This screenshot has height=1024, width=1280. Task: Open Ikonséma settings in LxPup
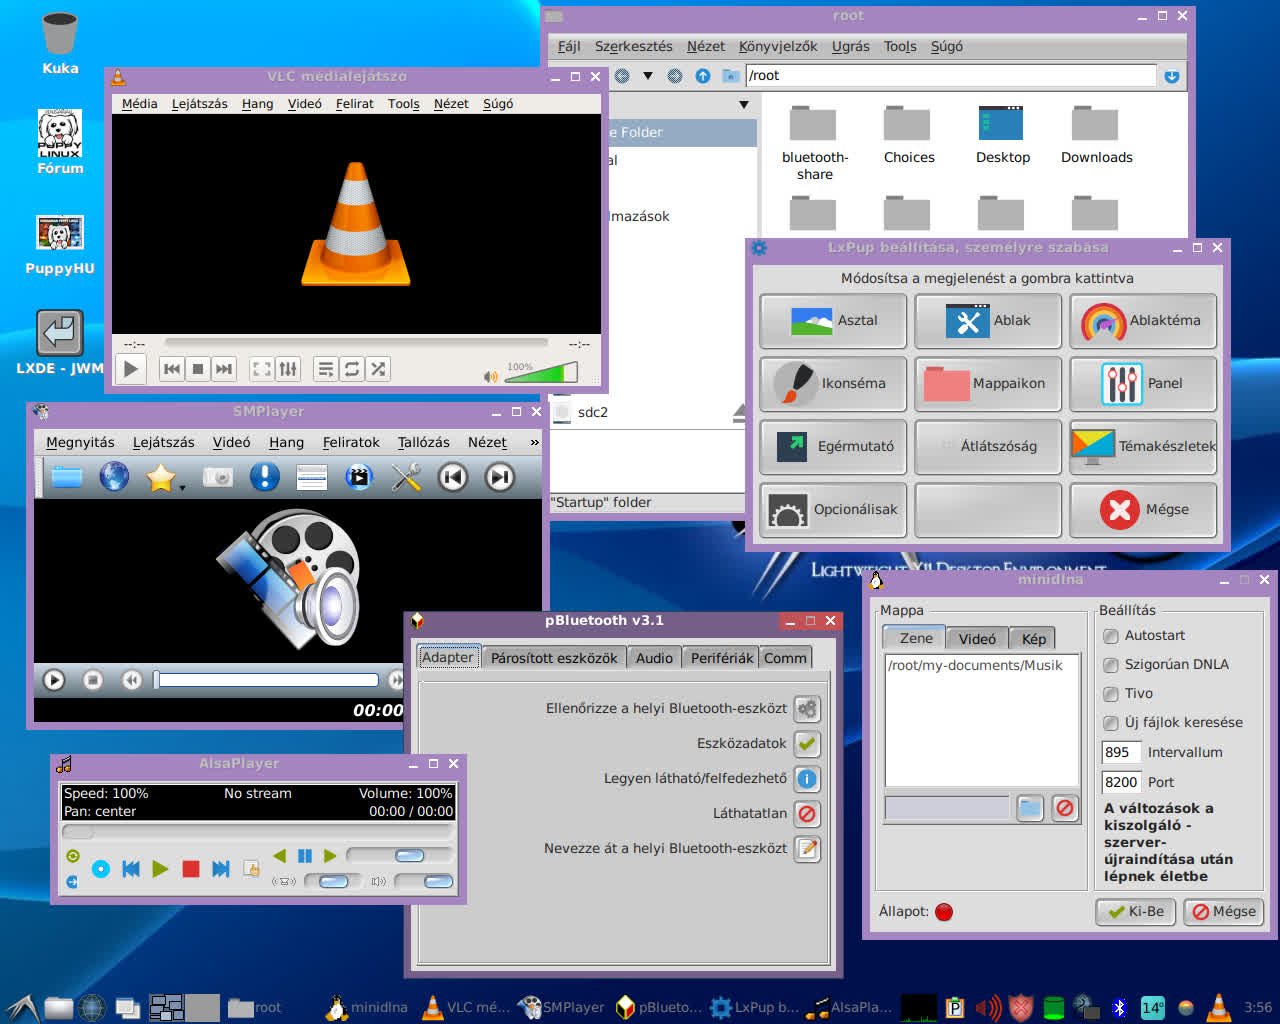tap(833, 383)
